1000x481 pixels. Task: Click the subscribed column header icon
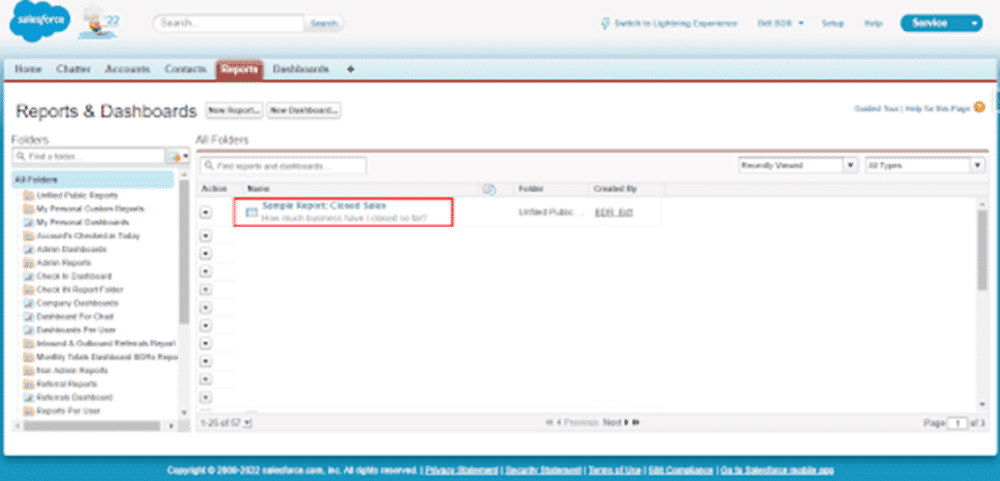[490, 189]
